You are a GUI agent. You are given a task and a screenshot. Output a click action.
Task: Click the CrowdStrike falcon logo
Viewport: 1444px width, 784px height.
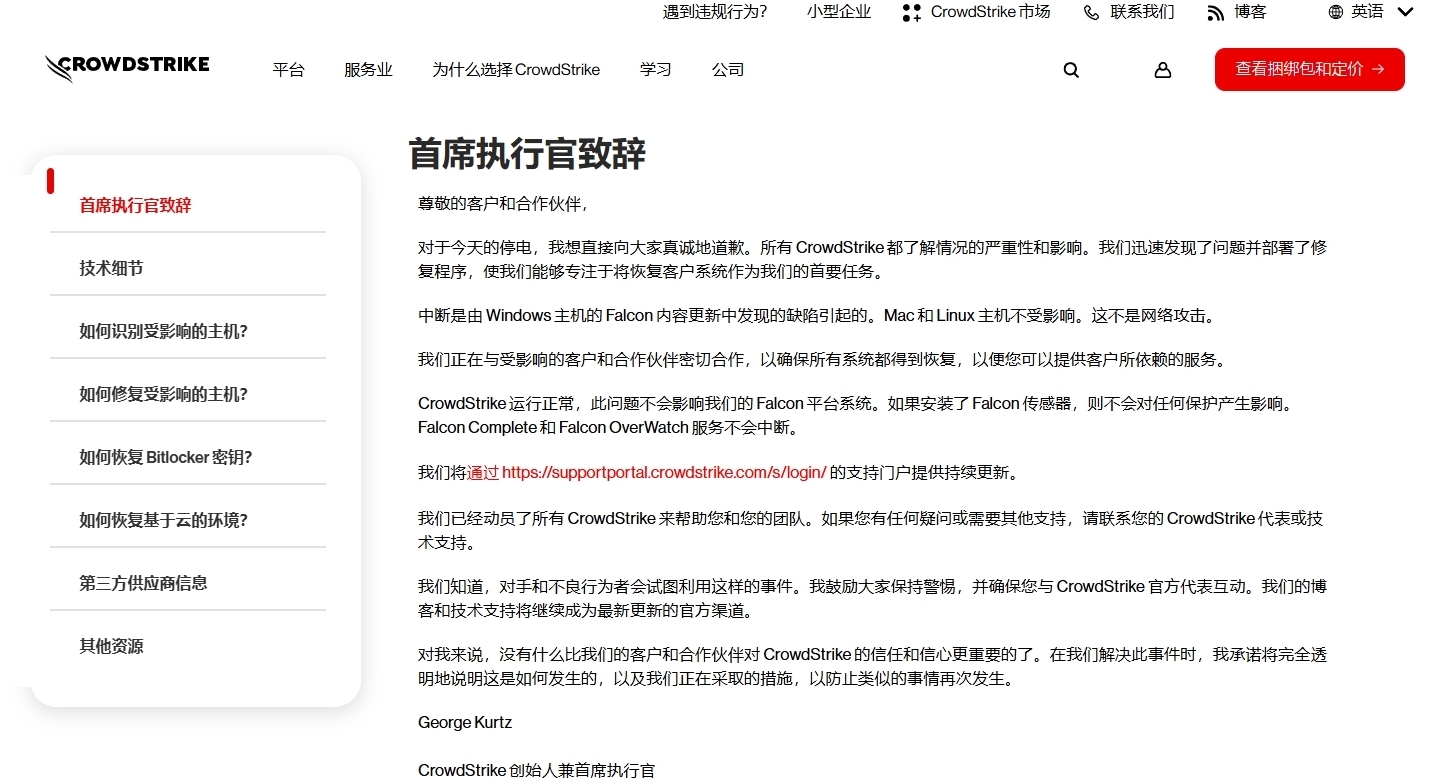click(x=127, y=68)
